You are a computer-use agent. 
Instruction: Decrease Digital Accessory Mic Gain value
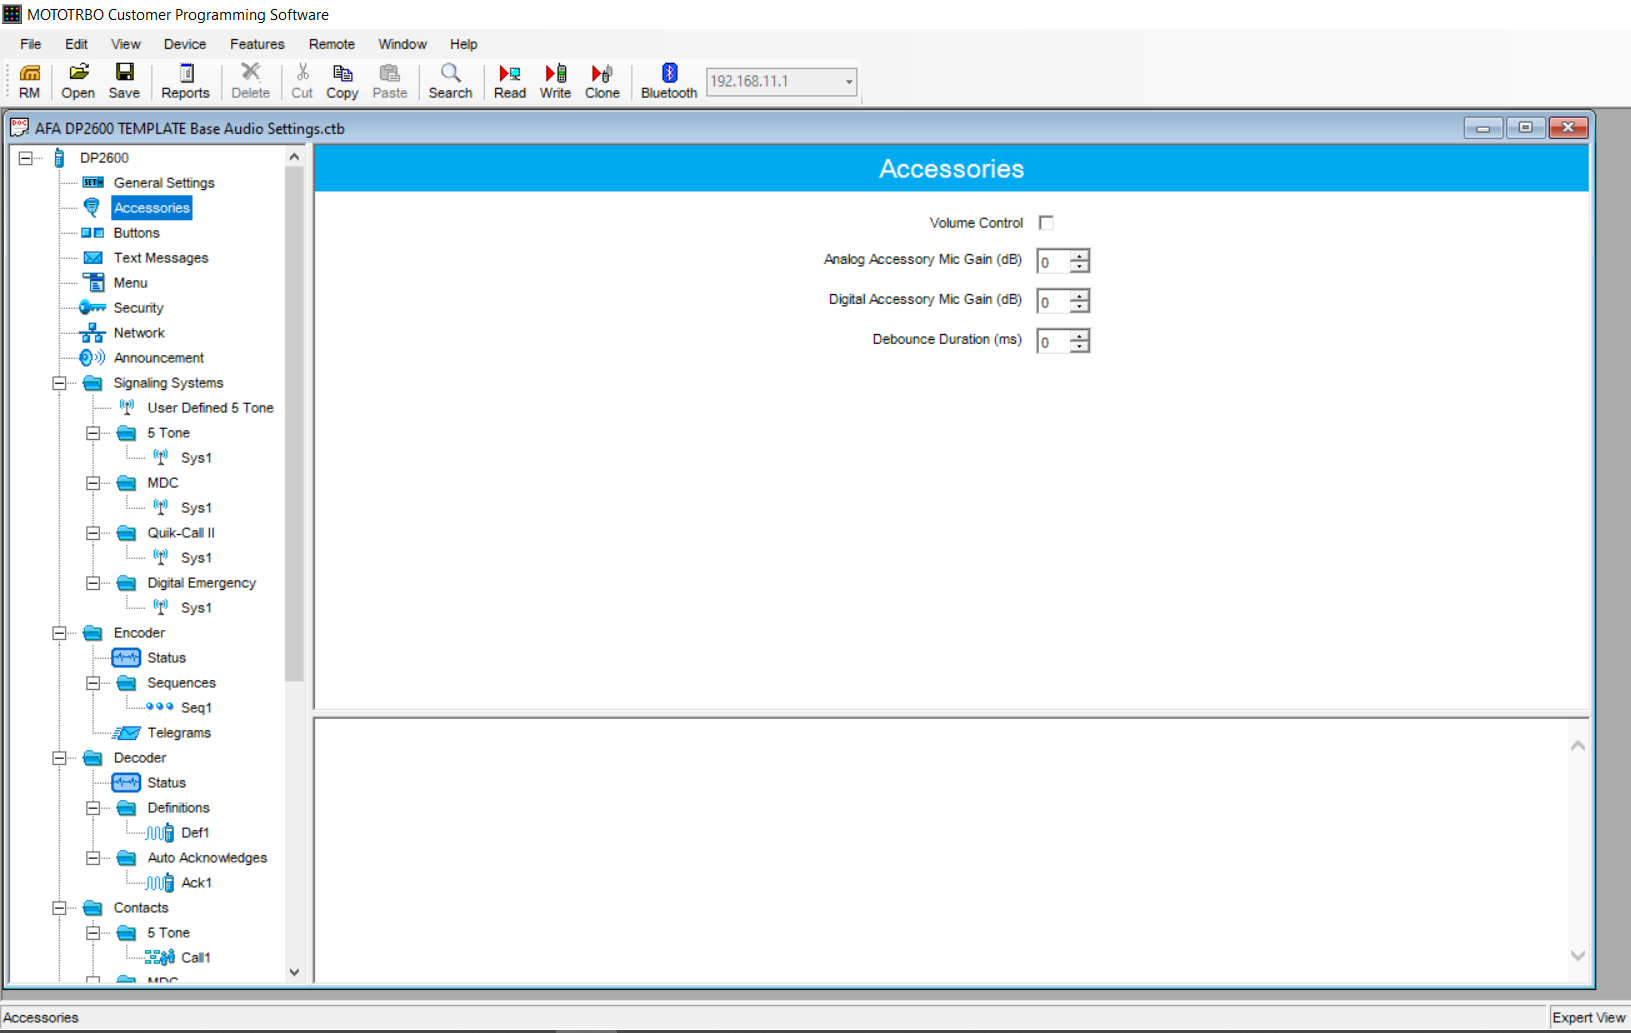[1079, 307]
